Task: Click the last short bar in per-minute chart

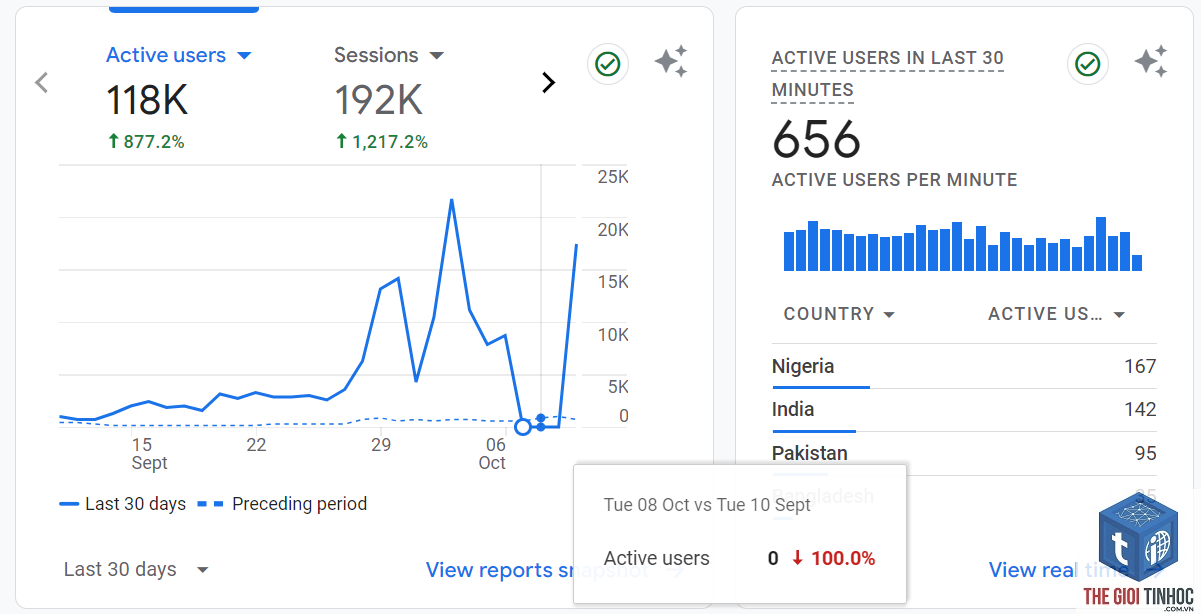Action: pyautogui.click(x=1137, y=263)
